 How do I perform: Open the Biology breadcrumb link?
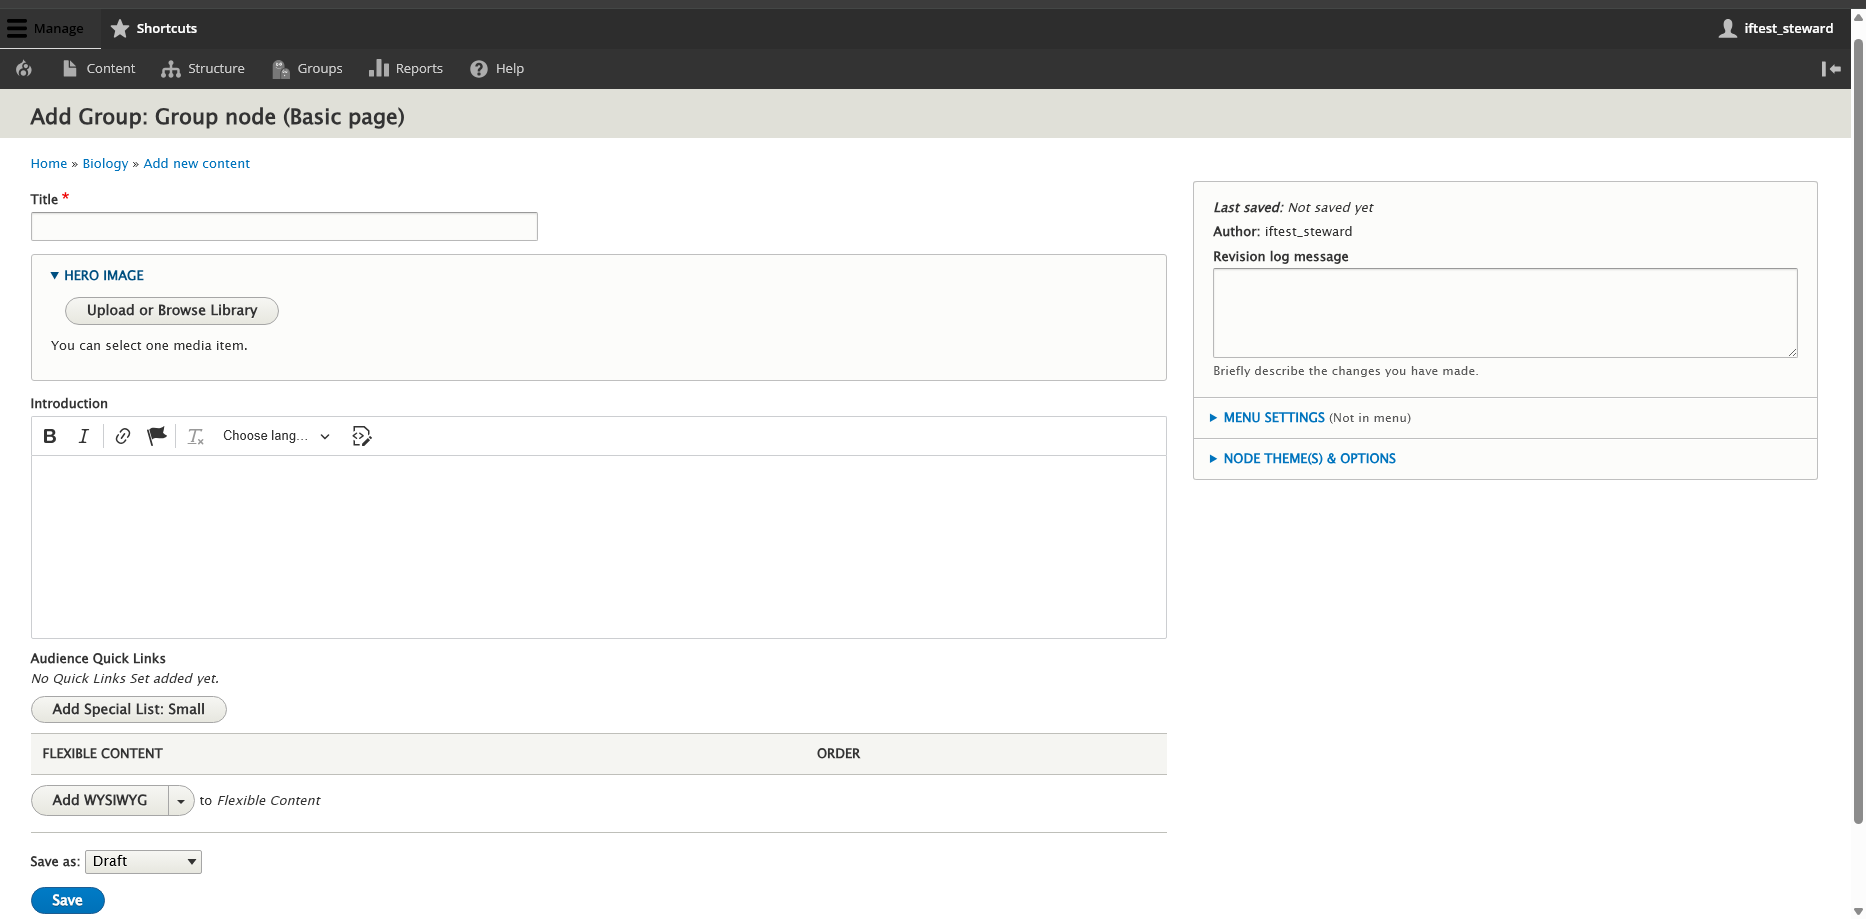[104, 163]
